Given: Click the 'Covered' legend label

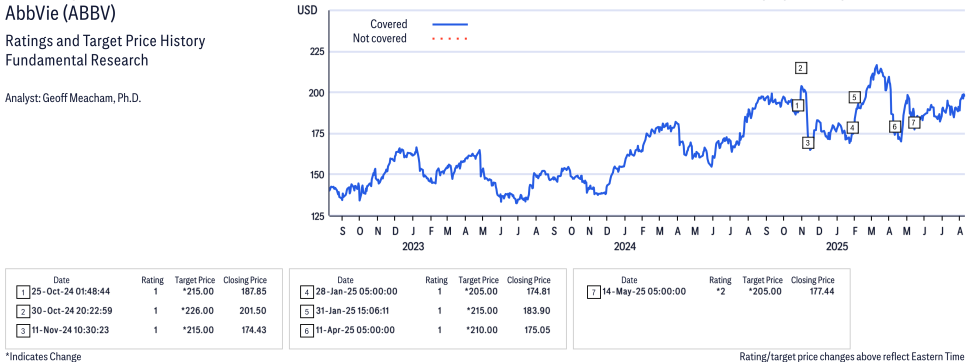Looking at the screenshot, I should [x=389, y=24].
